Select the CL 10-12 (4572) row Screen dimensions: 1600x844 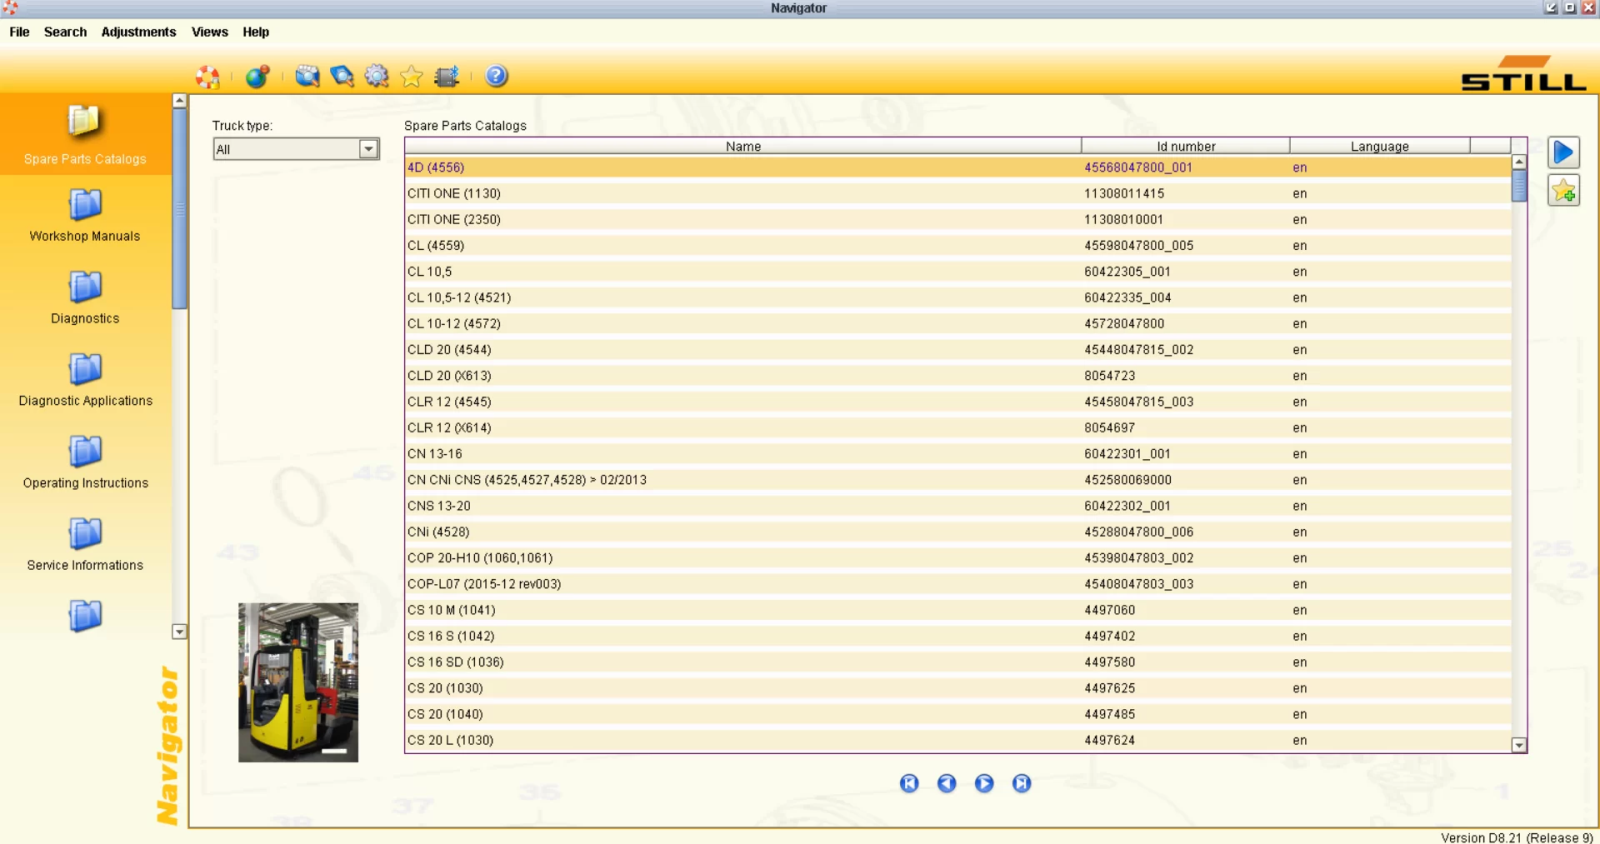[958, 324]
